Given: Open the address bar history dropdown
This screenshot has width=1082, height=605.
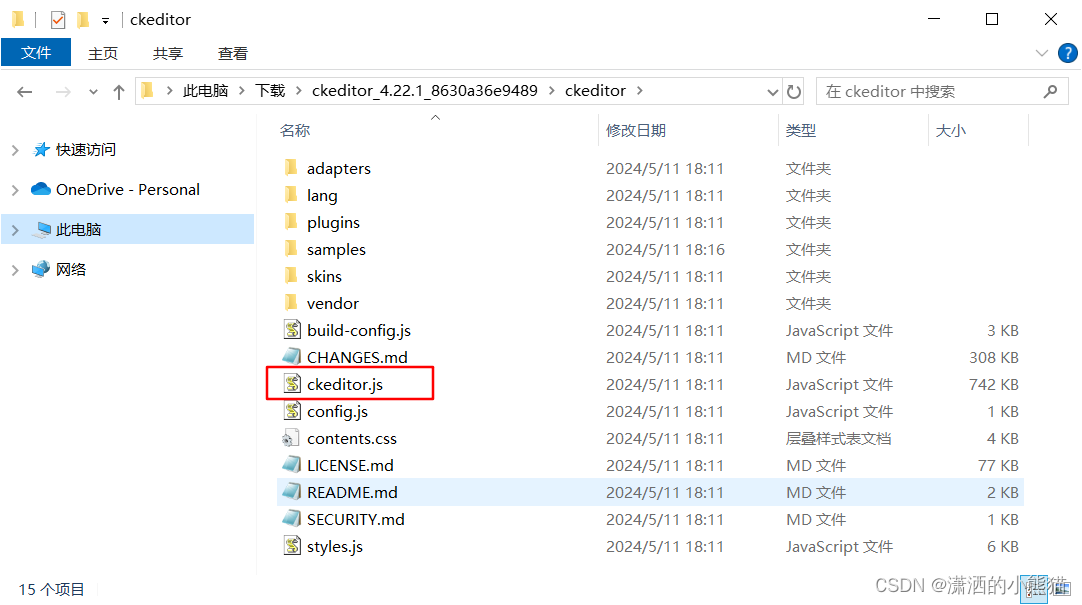Looking at the screenshot, I should 773,92.
